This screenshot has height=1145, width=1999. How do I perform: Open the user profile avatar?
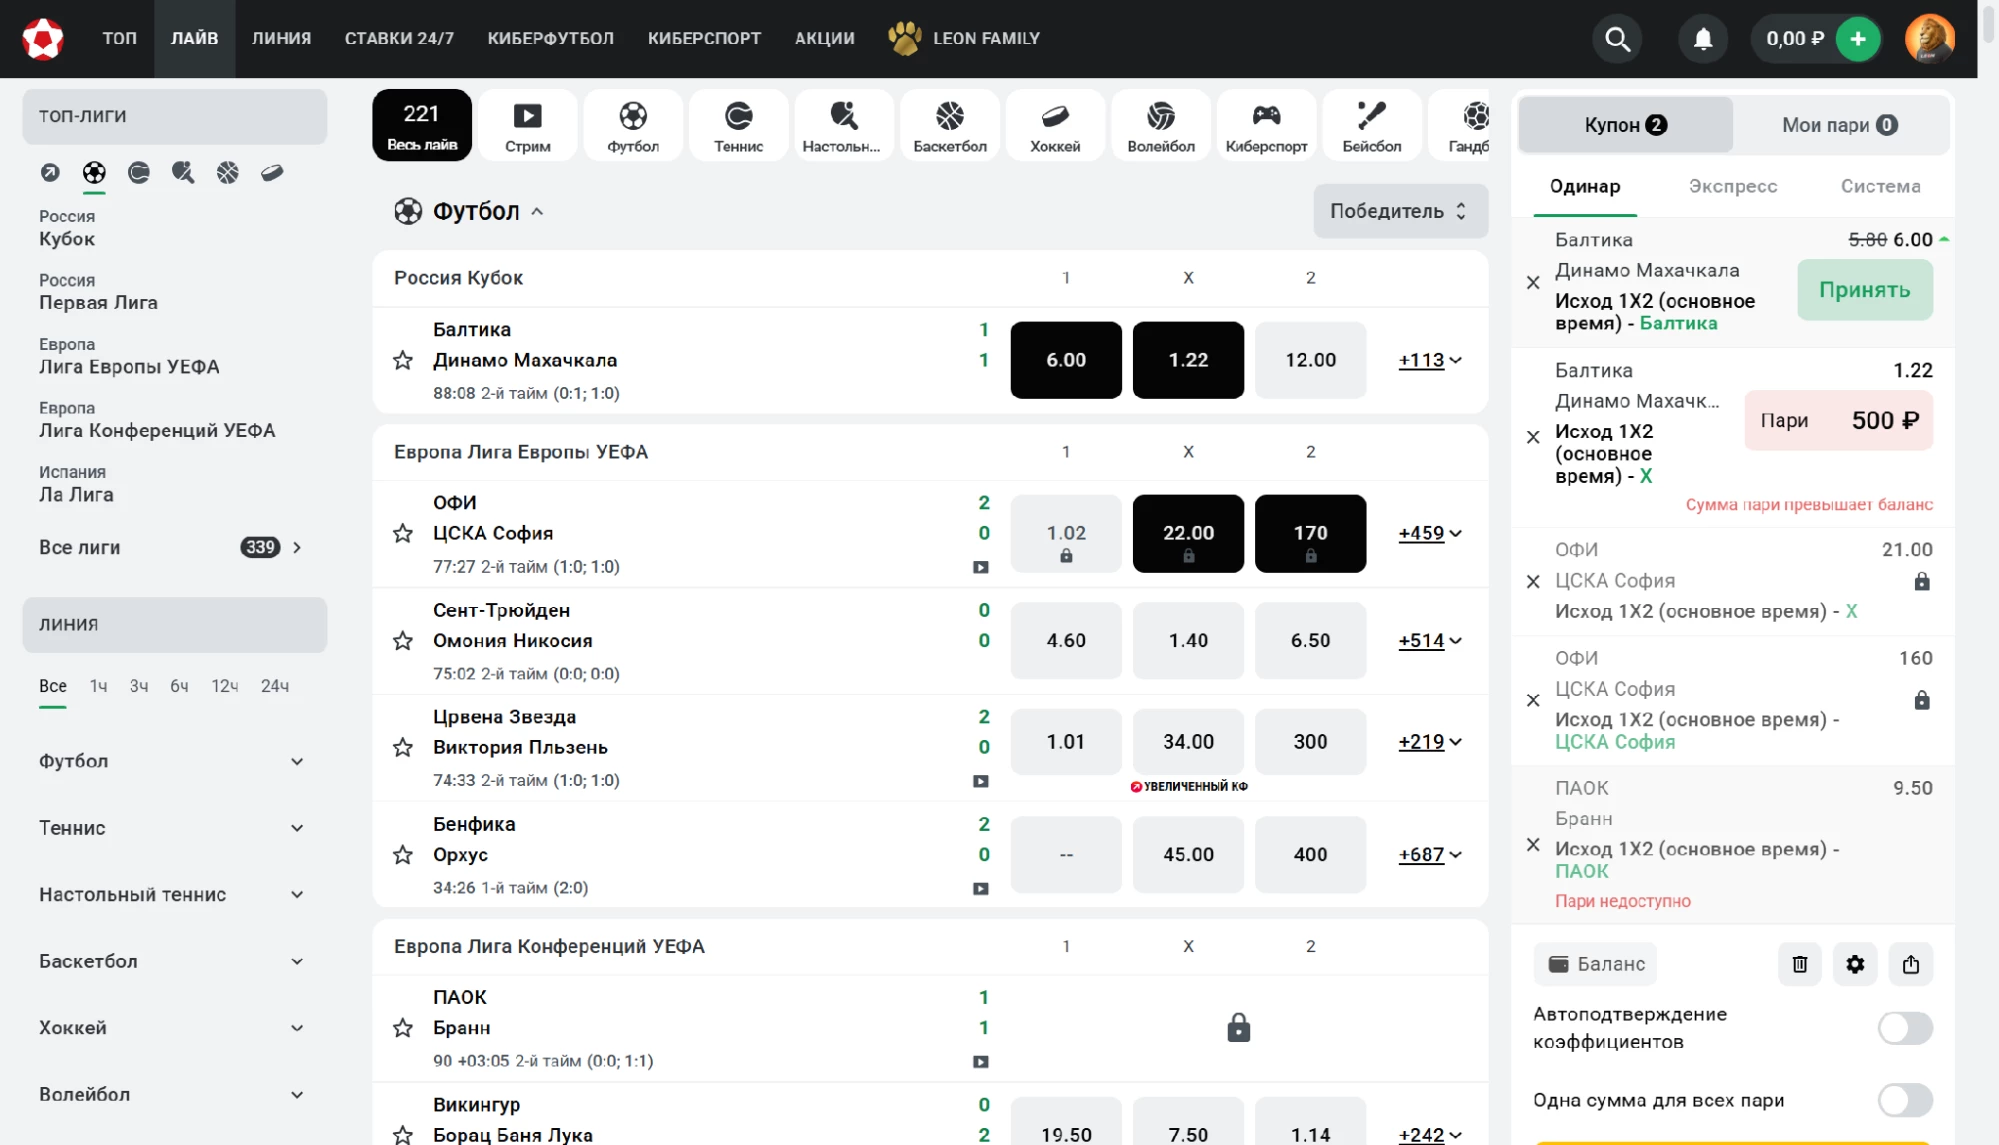(1929, 39)
